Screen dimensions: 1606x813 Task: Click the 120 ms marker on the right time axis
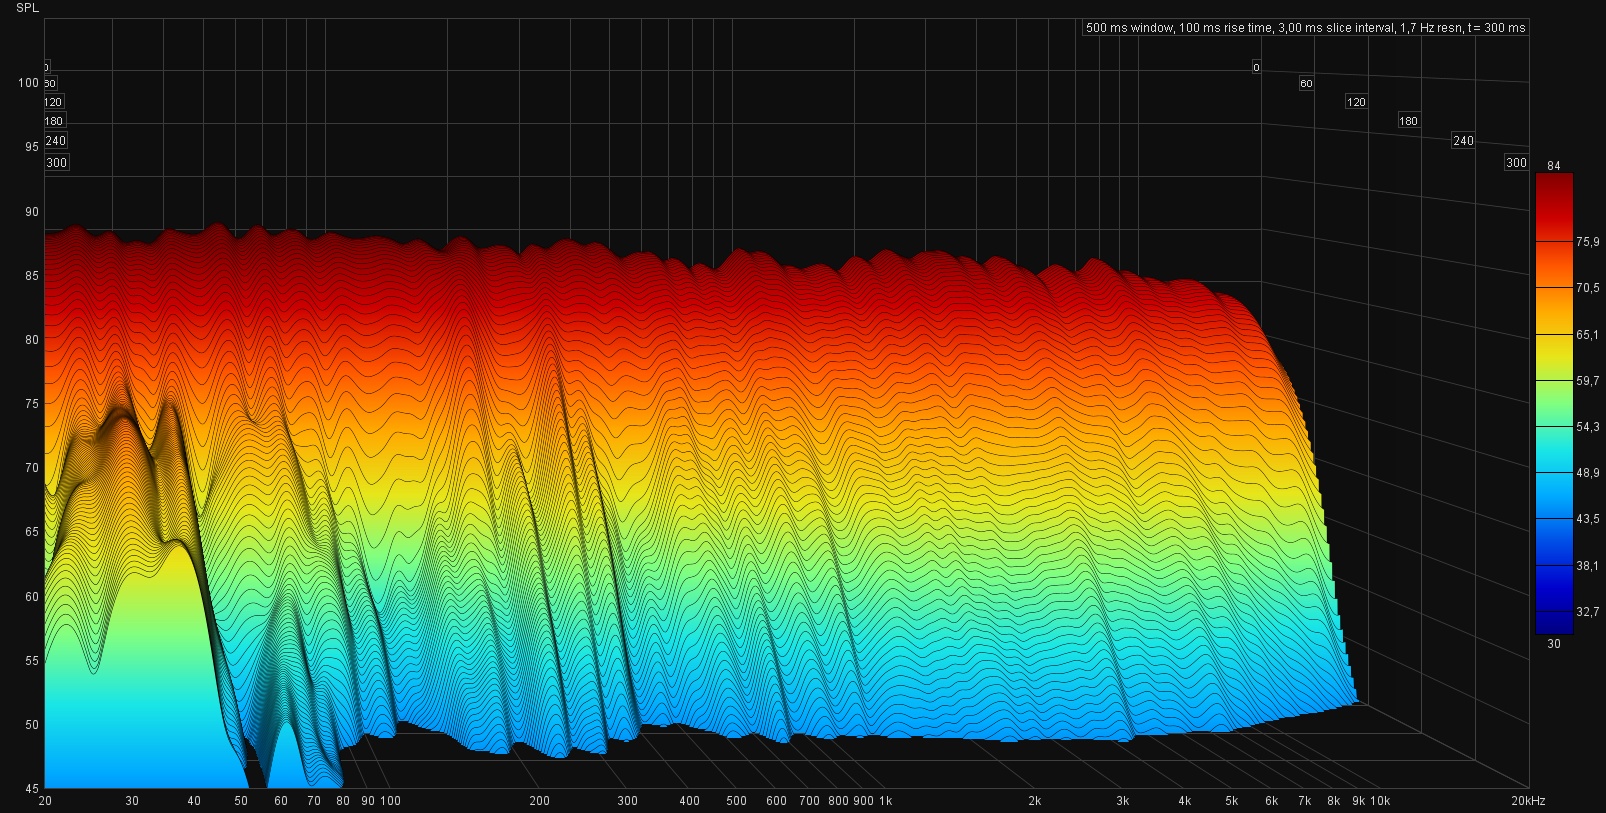[1355, 102]
